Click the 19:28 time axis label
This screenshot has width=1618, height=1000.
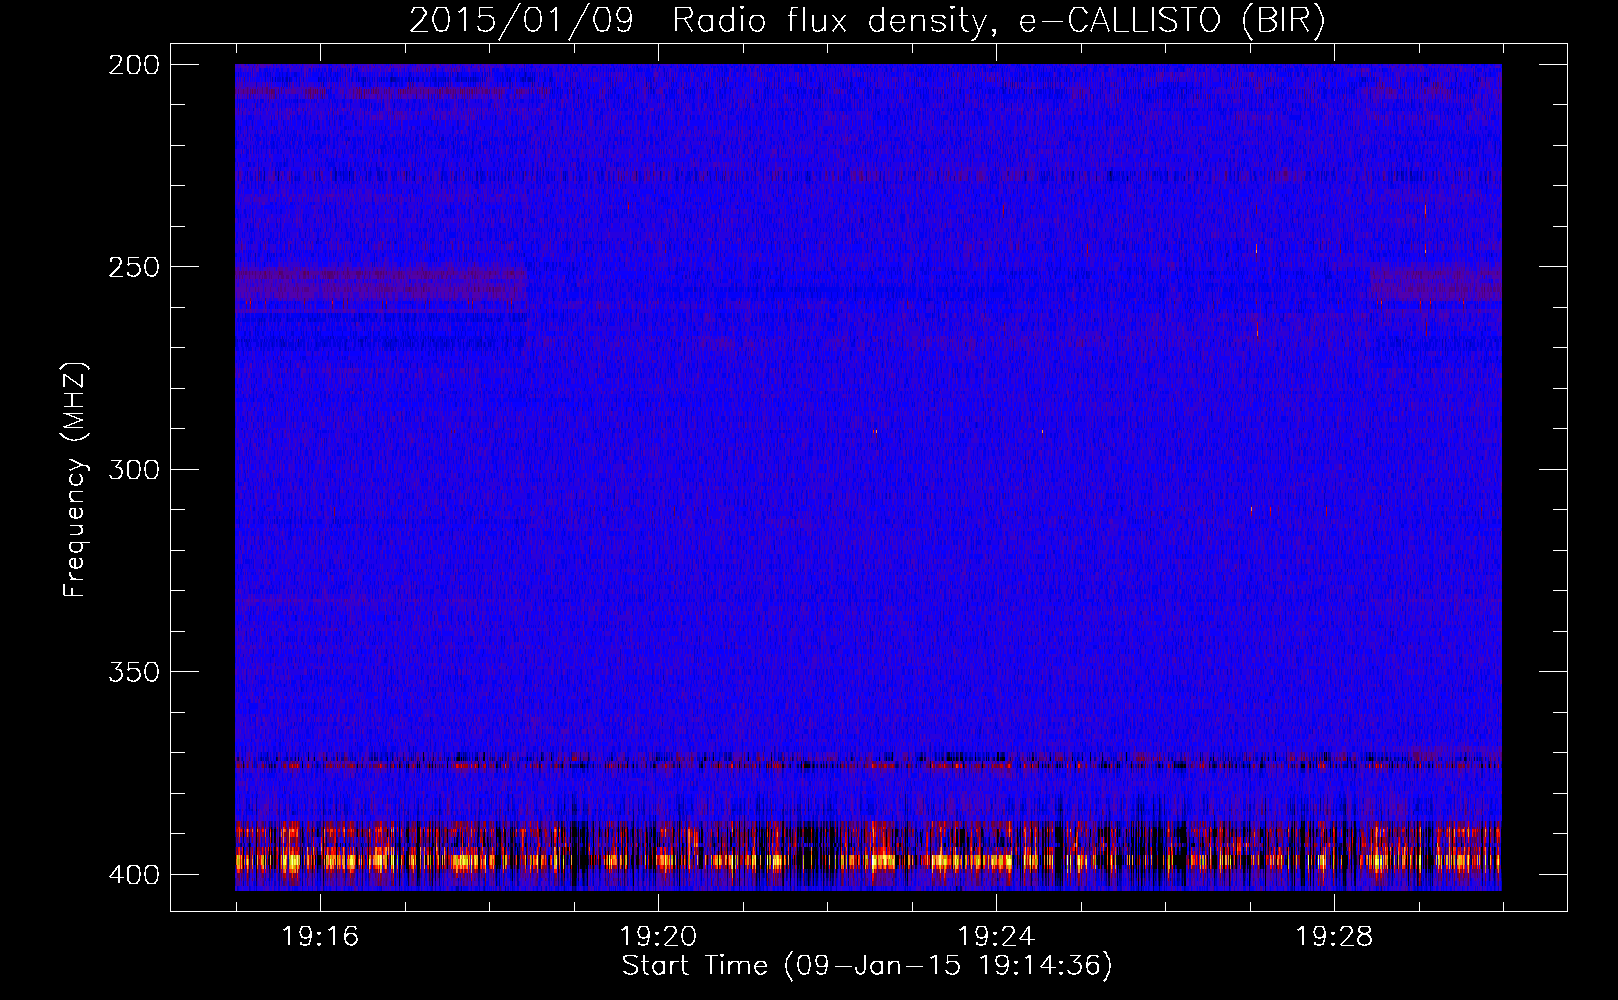tap(1334, 937)
